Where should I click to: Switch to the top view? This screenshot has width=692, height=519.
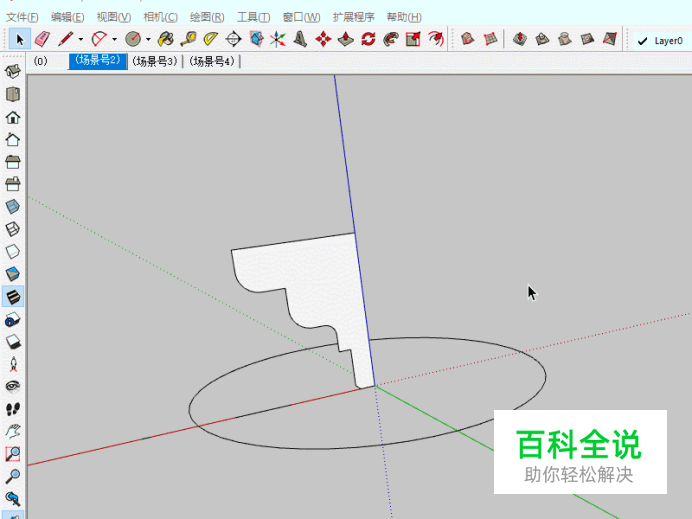pyautogui.click(x=13, y=94)
